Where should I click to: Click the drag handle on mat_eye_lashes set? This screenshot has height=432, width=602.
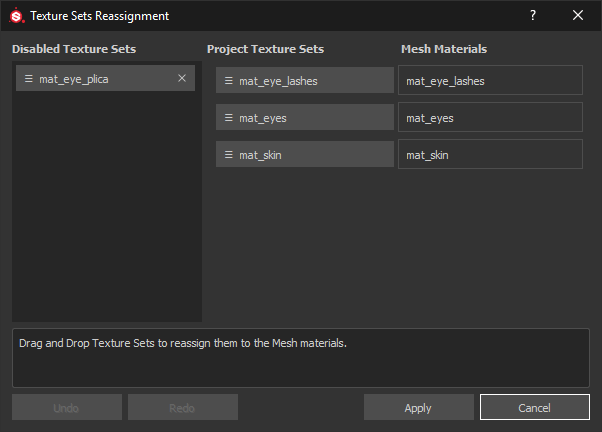[x=229, y=81]
